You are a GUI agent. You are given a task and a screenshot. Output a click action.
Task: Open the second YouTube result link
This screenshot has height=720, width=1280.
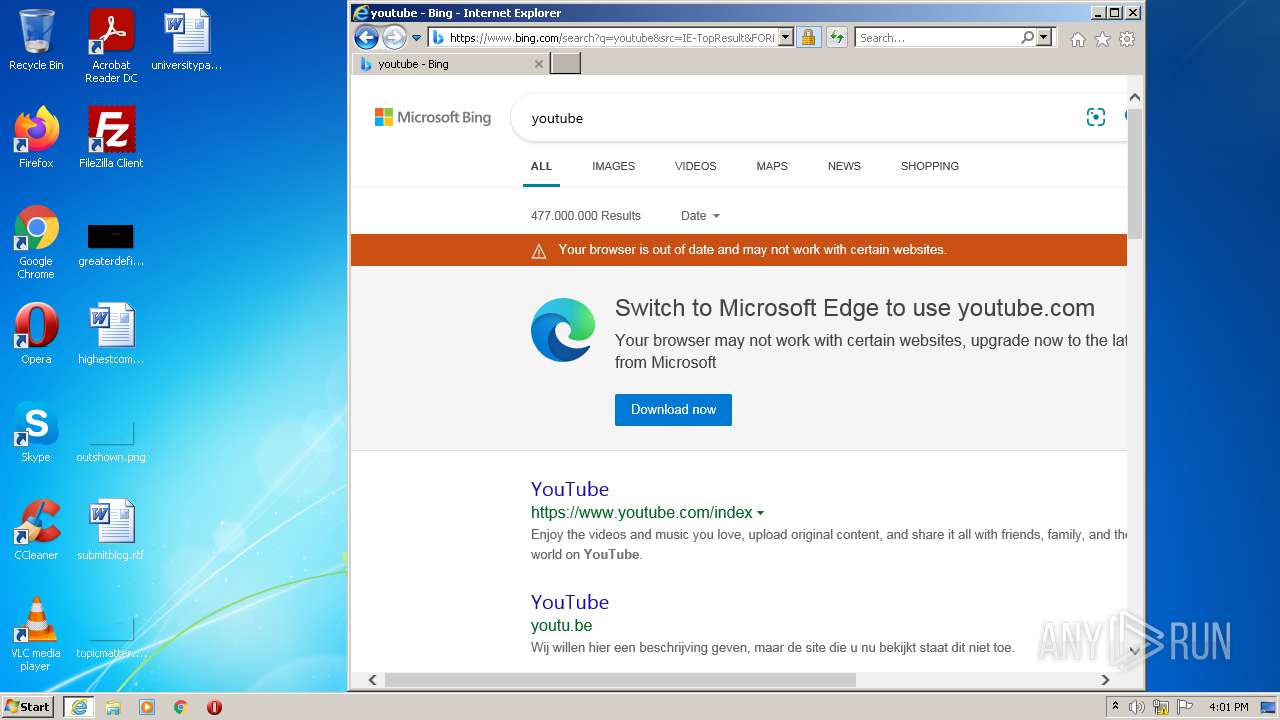(x=570, y=602)
